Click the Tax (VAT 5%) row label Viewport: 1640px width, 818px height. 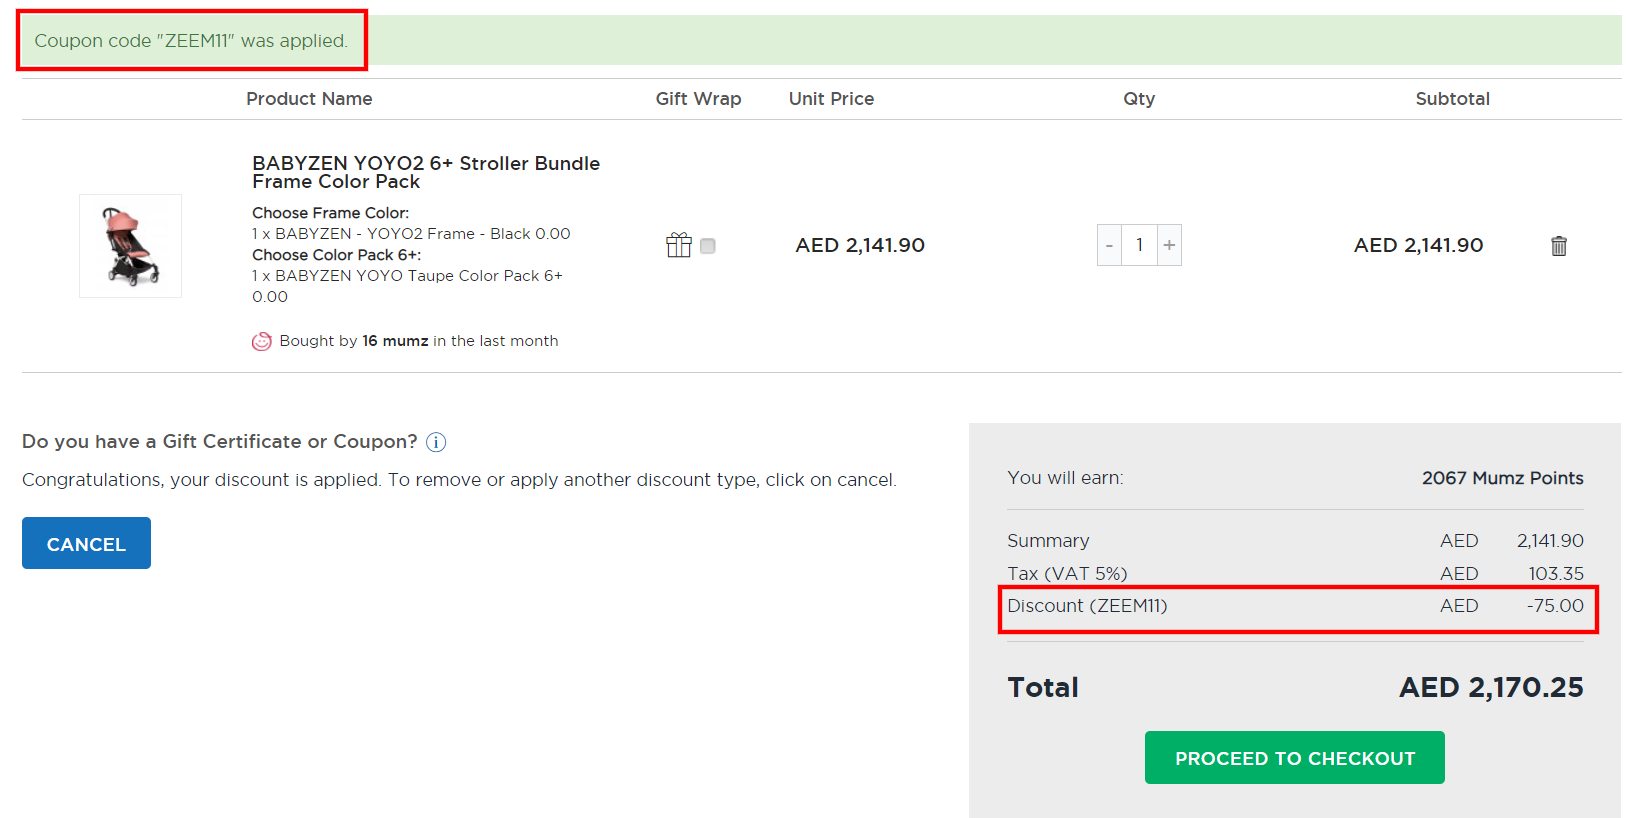(x=1067, y=574)
